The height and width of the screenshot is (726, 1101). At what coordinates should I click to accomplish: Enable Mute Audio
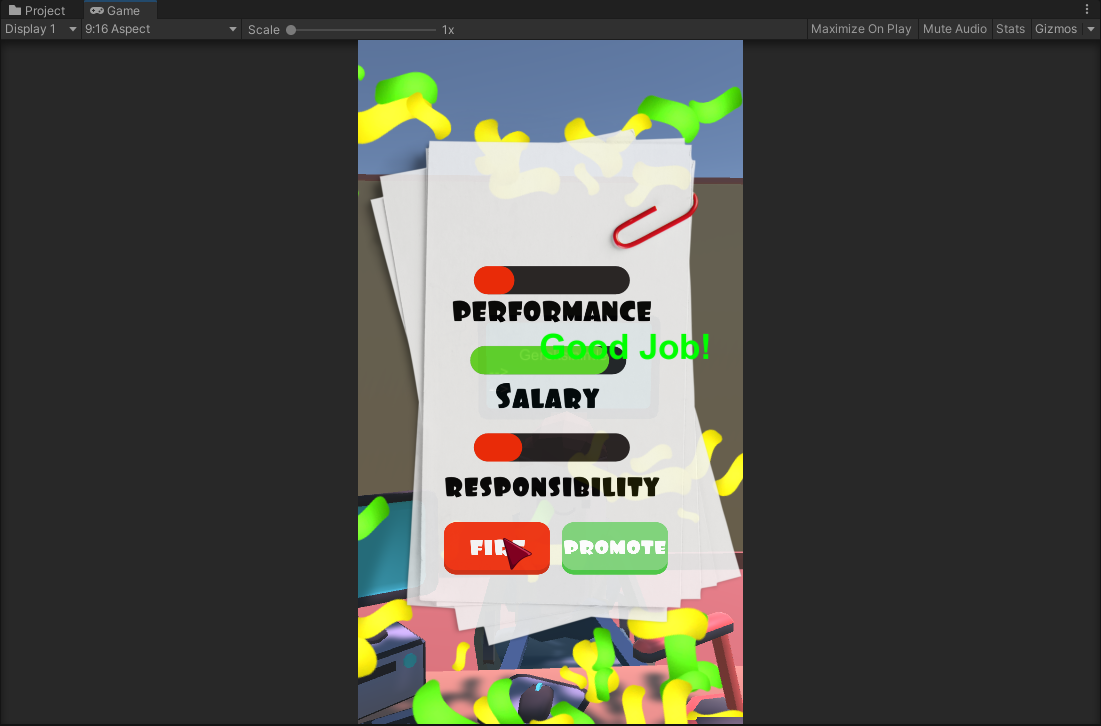(954, 29)
